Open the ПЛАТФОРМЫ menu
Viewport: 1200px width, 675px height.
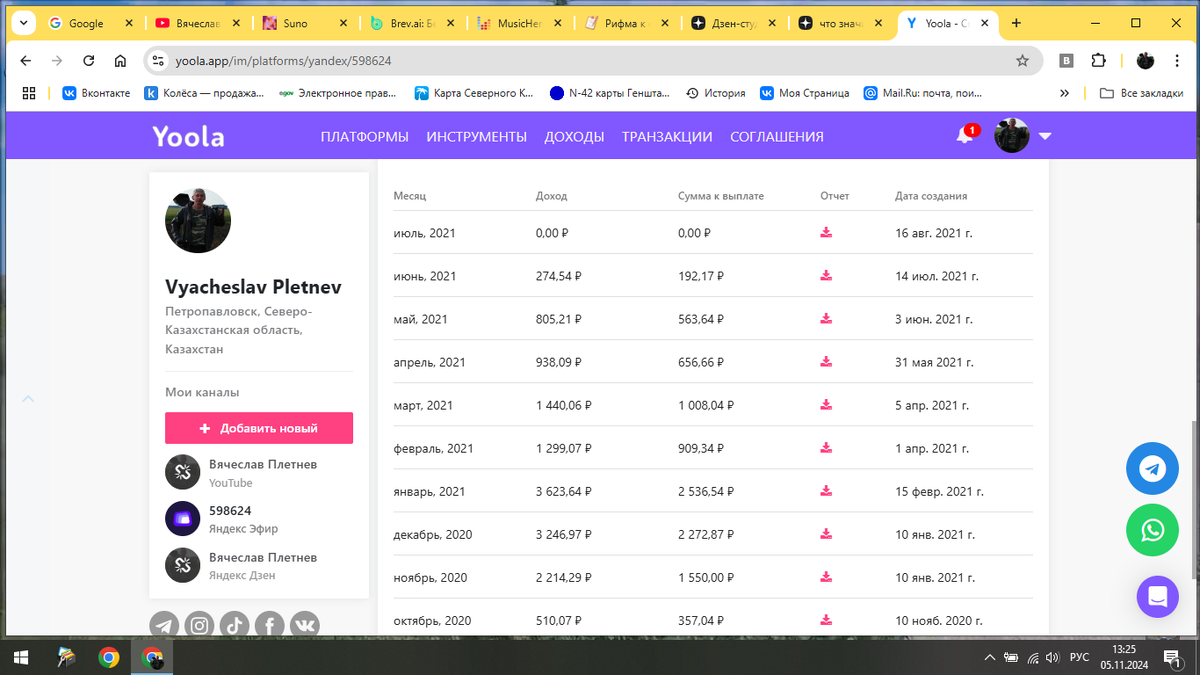tap(365, 137)
